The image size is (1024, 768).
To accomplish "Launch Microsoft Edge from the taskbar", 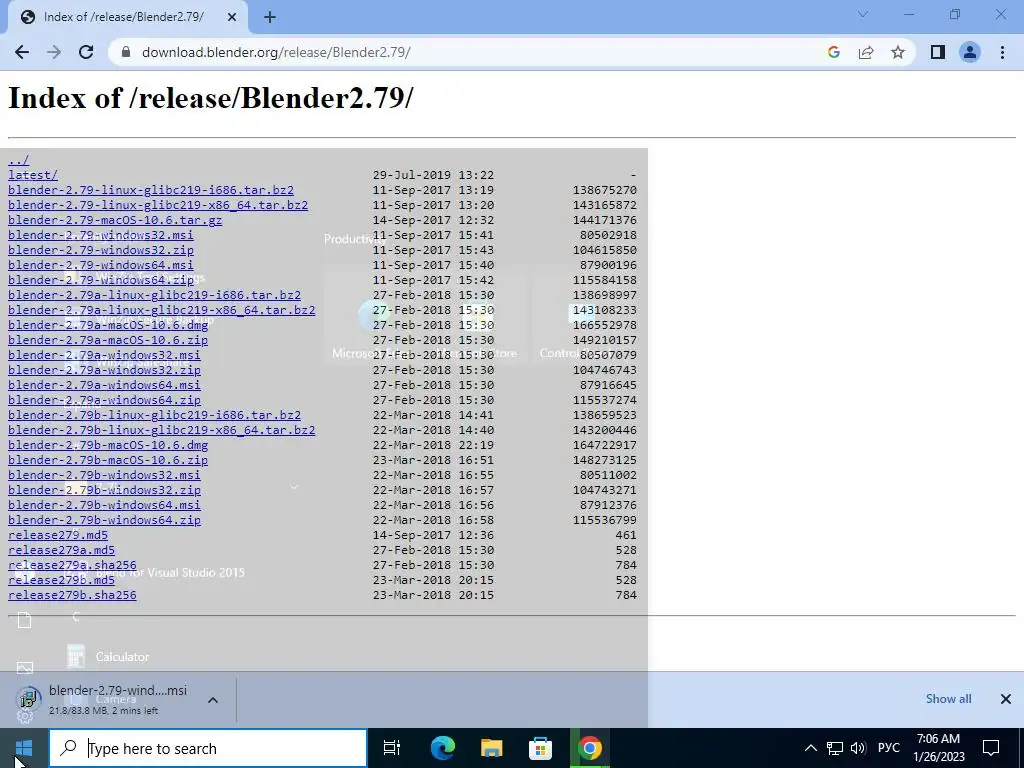I will [x=443, y=748].
